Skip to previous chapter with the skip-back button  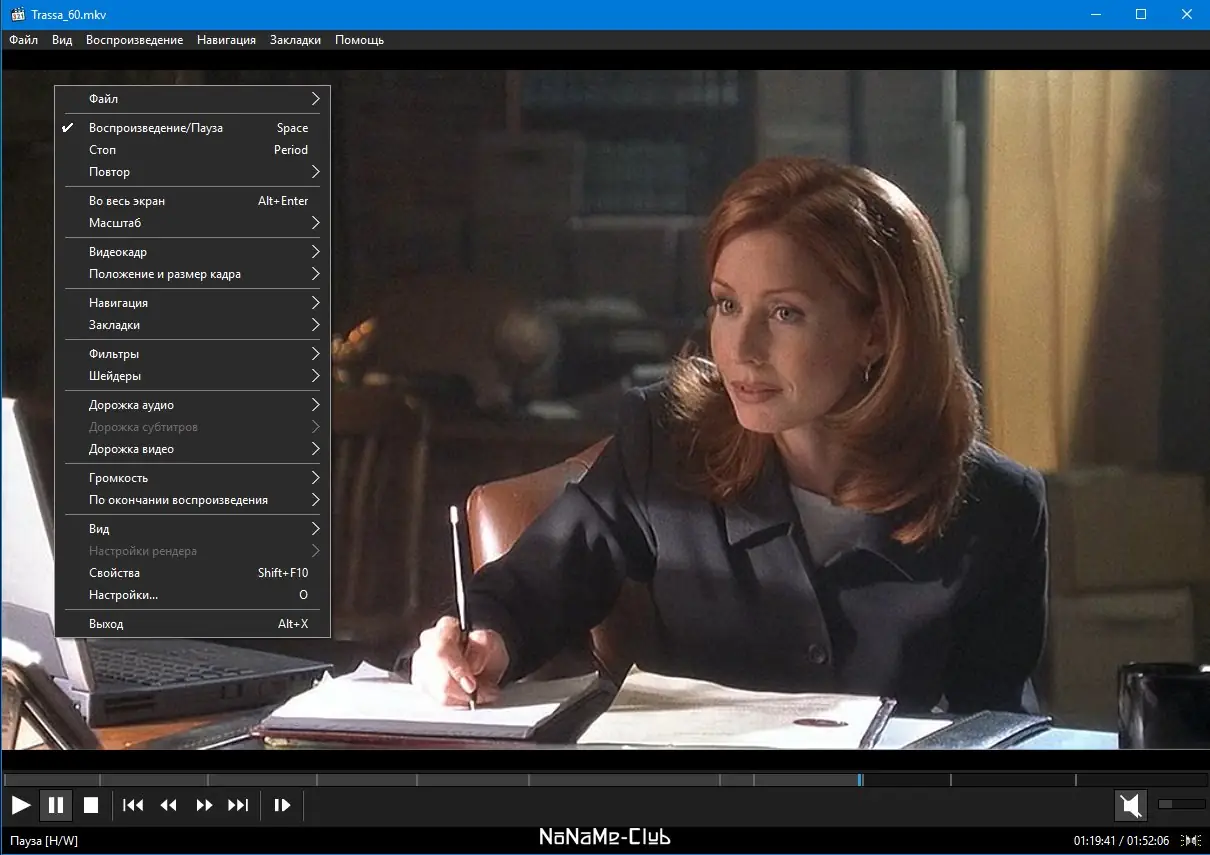(x=133, y=805)
